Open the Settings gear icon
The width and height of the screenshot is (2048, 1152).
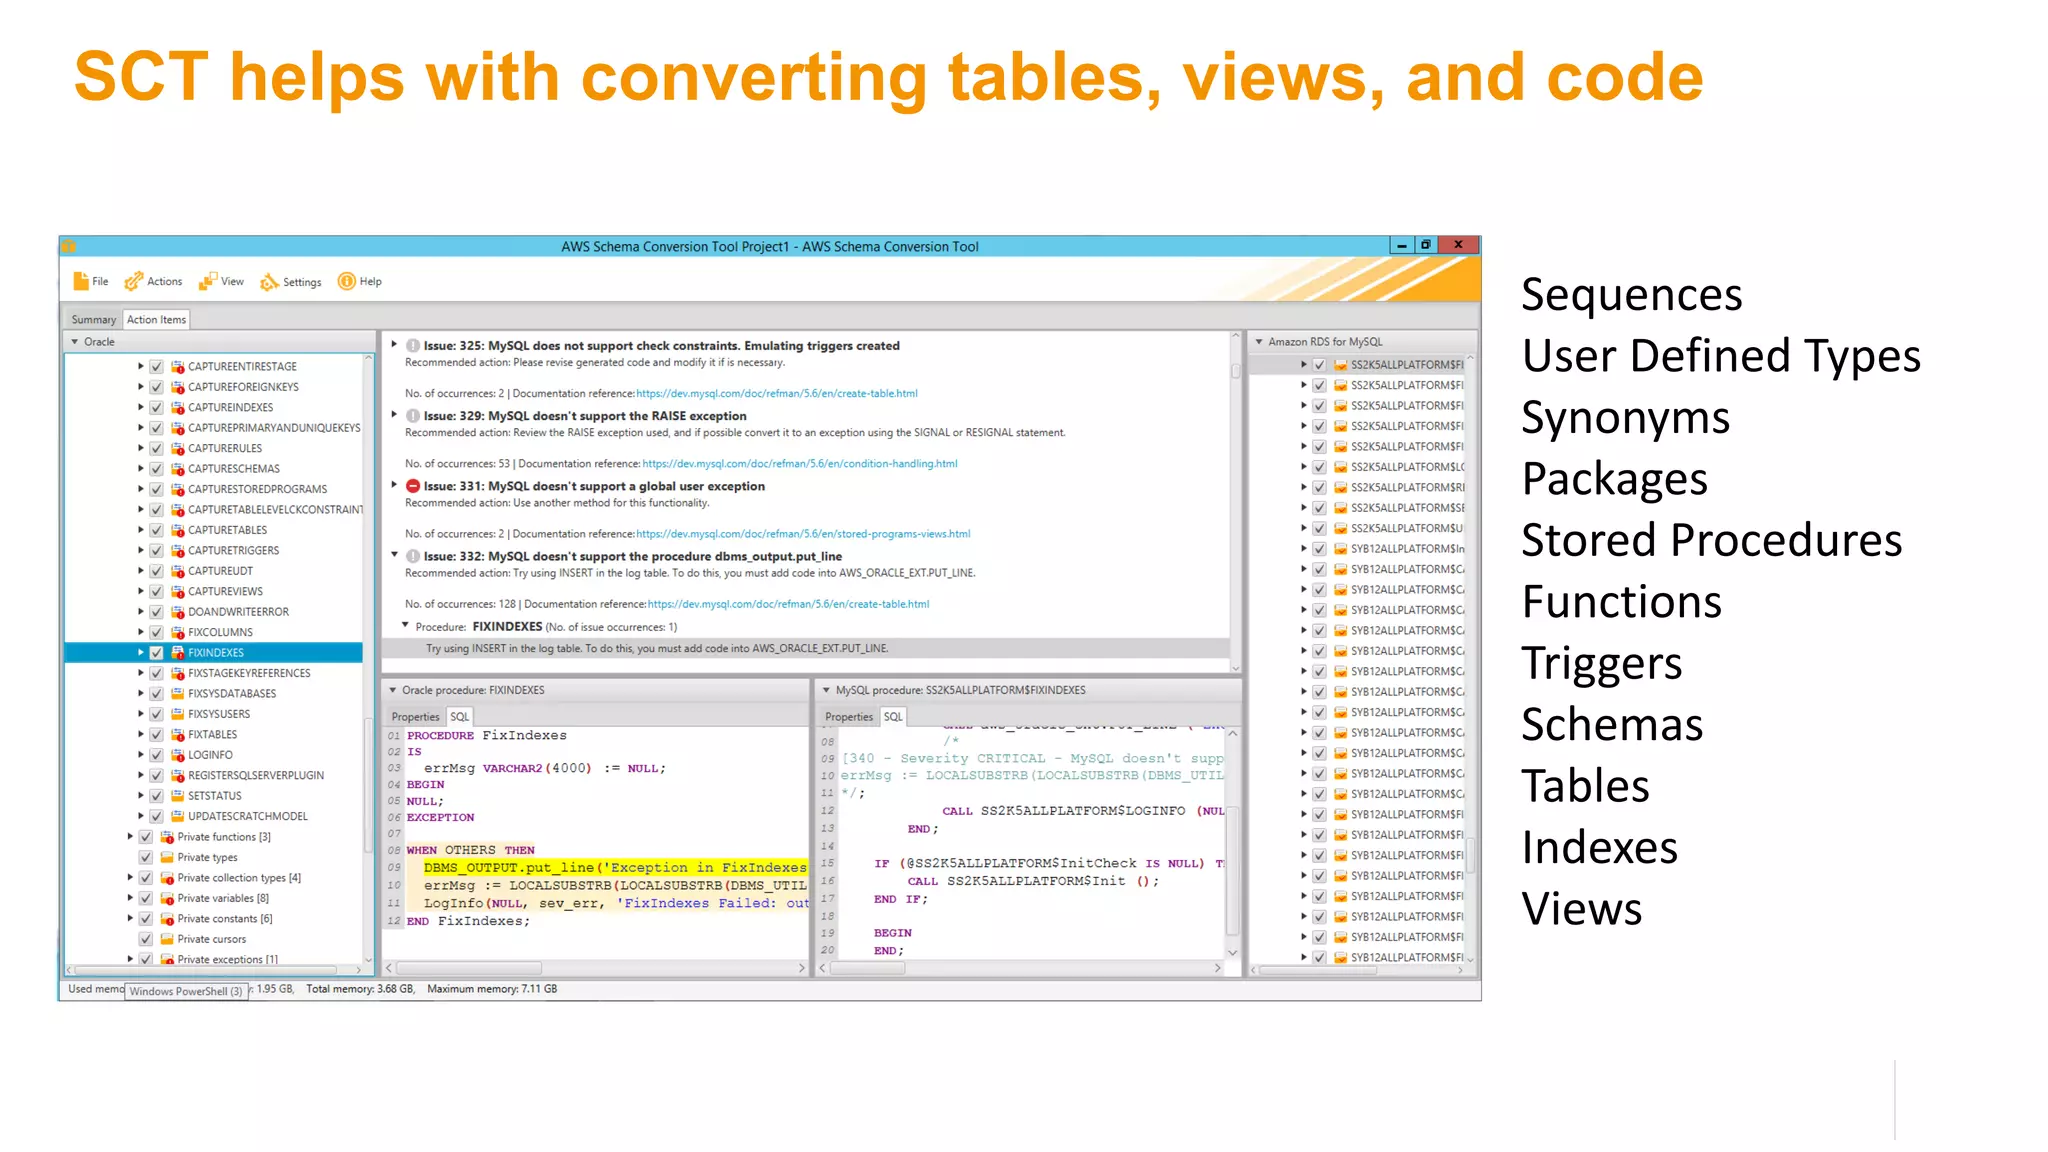[269, 283]
